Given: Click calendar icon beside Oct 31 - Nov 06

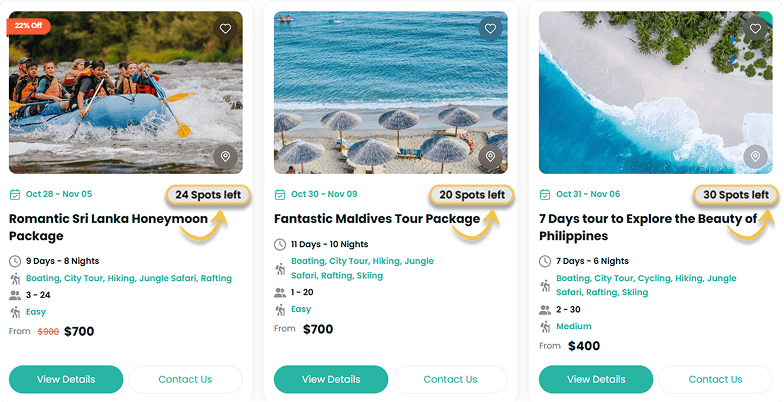Looking at the screenshot, I should (545, 194).
